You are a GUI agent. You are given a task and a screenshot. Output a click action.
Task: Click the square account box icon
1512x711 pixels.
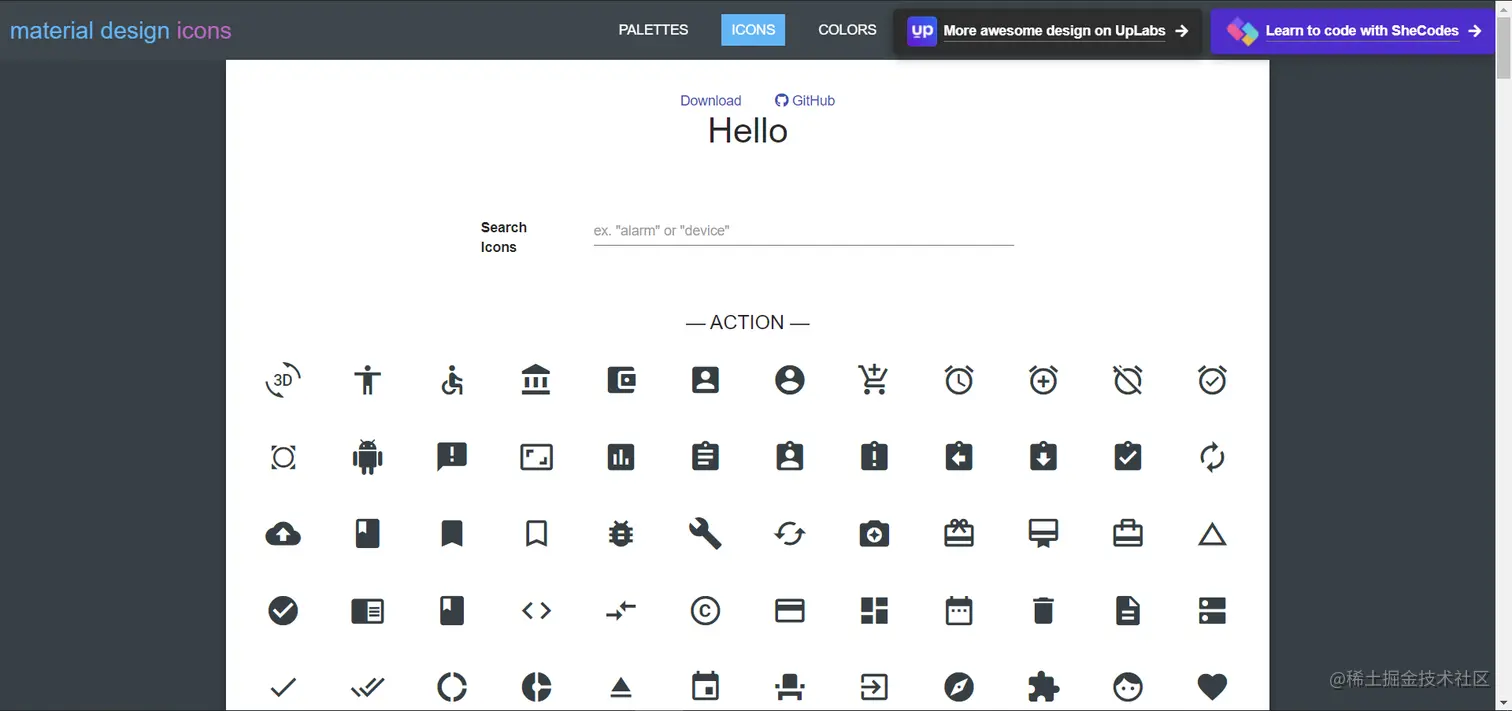tap(705, 380)
